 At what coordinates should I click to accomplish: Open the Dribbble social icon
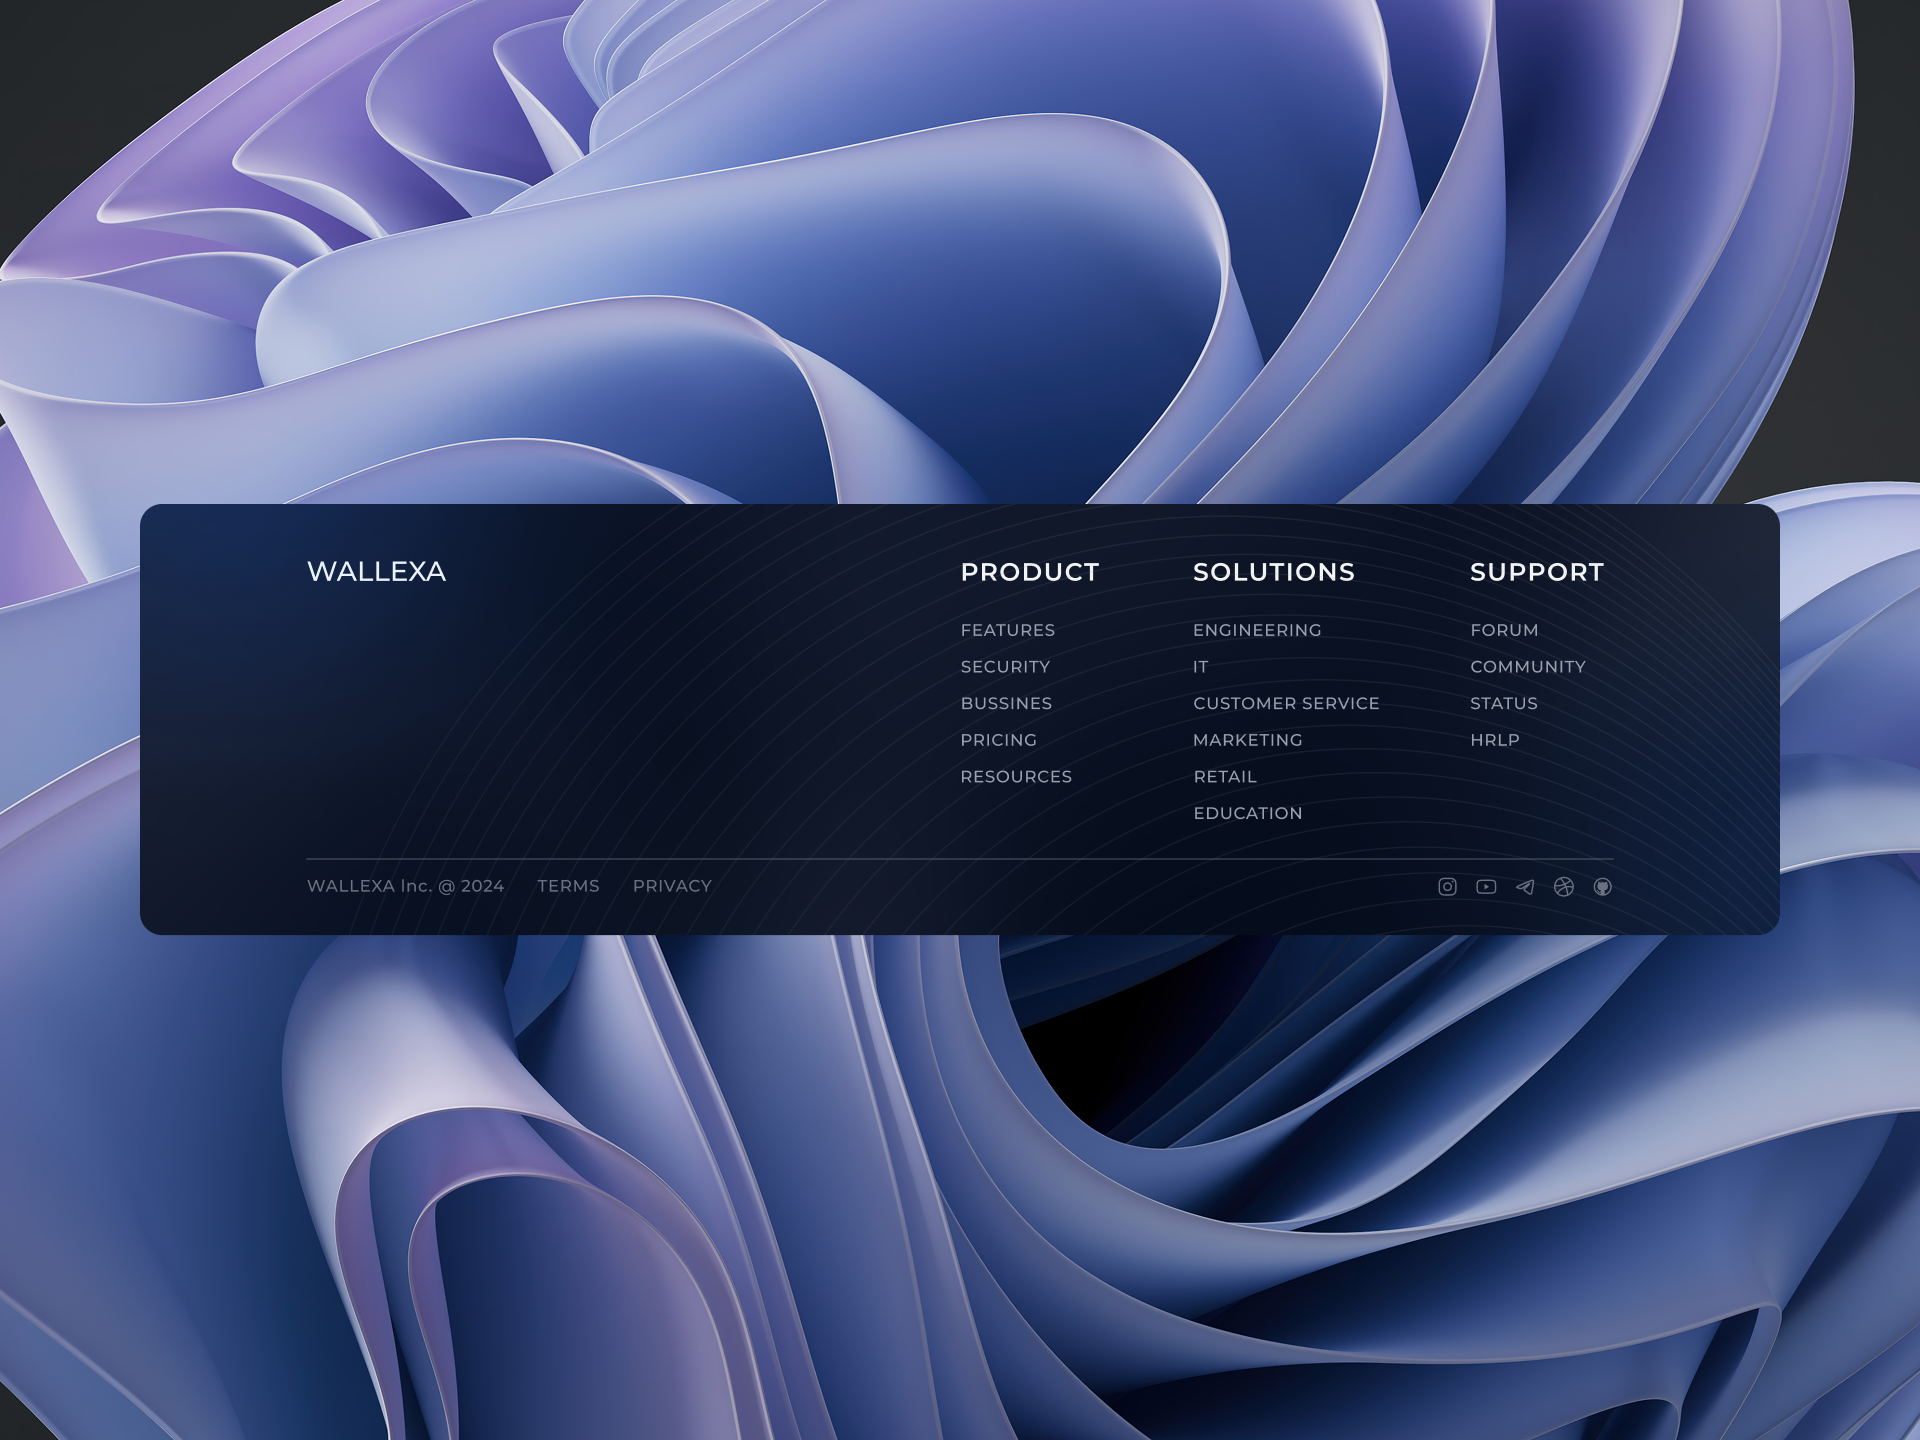click(1564, 886)
